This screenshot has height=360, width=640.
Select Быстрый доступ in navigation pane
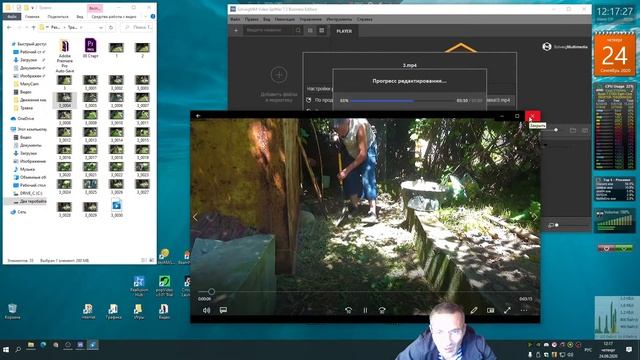28,44
